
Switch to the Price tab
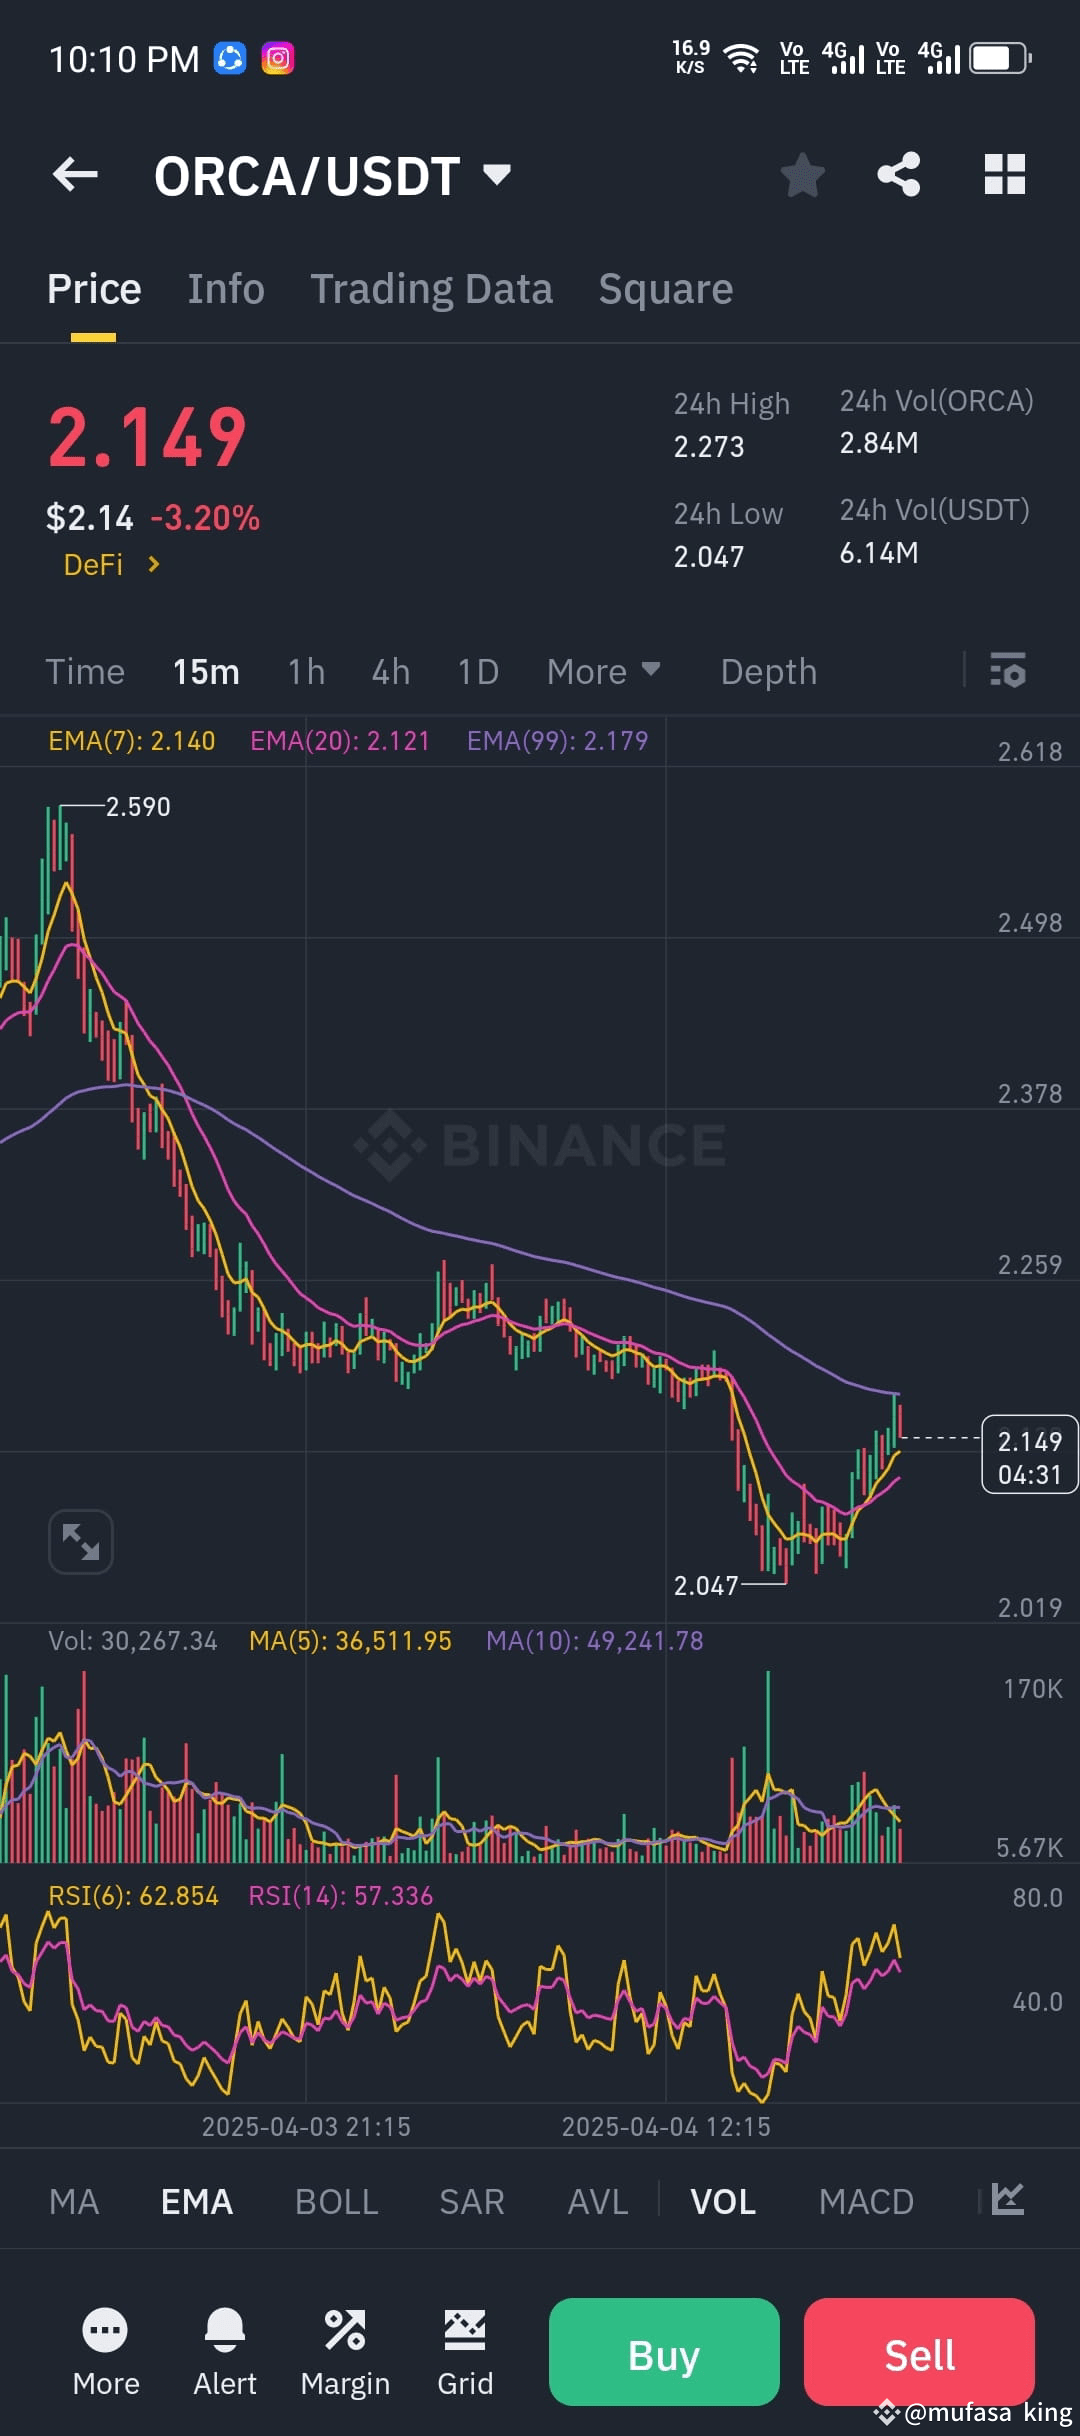pyautogui.click(x=94, y=289)
